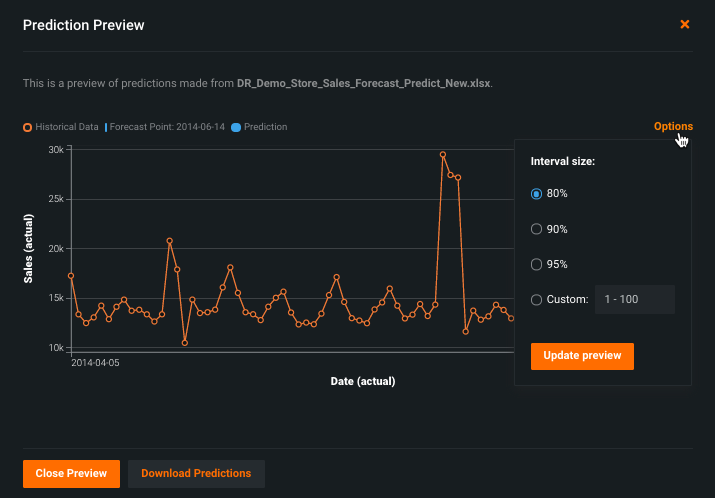Click the Historical Data legend label

tap(67, 127)
